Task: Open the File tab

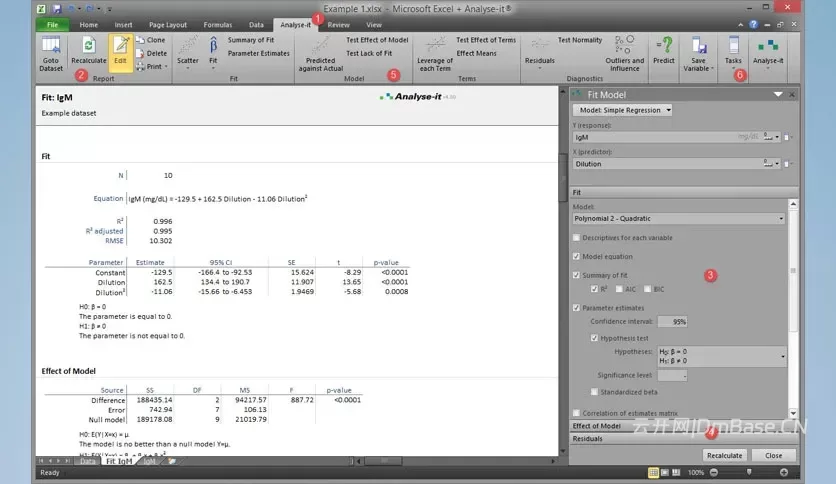Action: tap(52, 25)
